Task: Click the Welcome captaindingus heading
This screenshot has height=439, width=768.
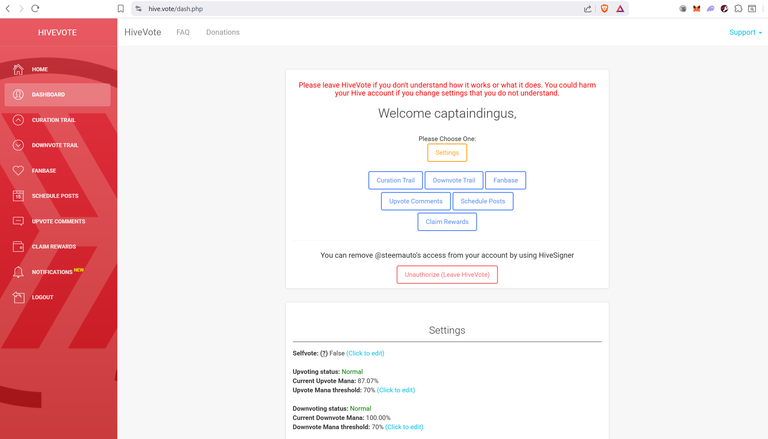Action: coord(447,114)
